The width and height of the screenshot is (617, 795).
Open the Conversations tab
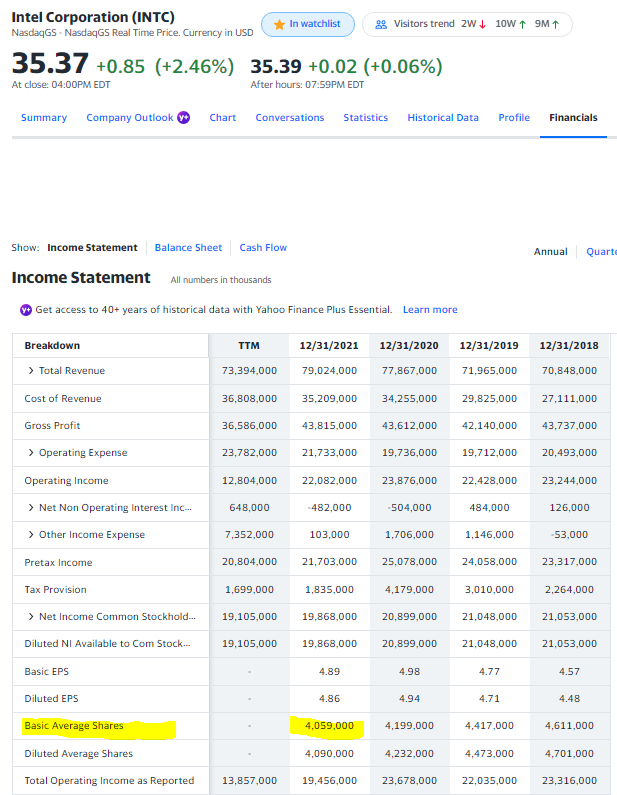[290, 118]
